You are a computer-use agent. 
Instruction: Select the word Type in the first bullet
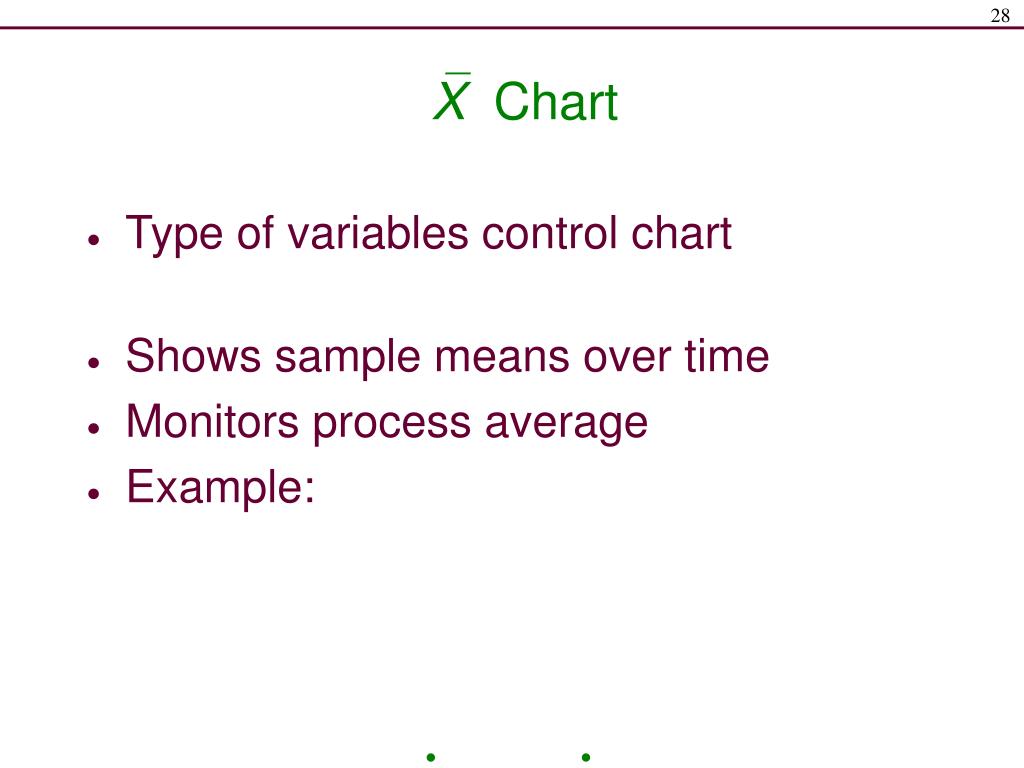(174, 234)
